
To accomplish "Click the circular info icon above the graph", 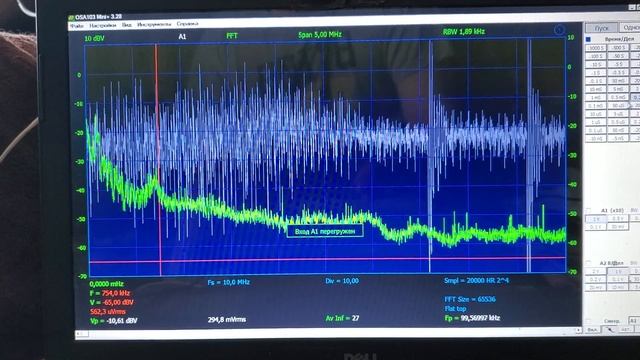I will coord(559,29).
